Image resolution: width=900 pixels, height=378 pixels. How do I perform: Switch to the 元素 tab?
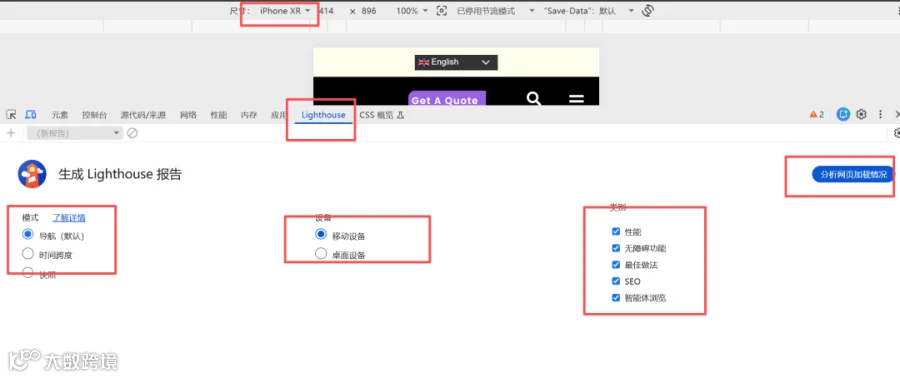point(60,115)
